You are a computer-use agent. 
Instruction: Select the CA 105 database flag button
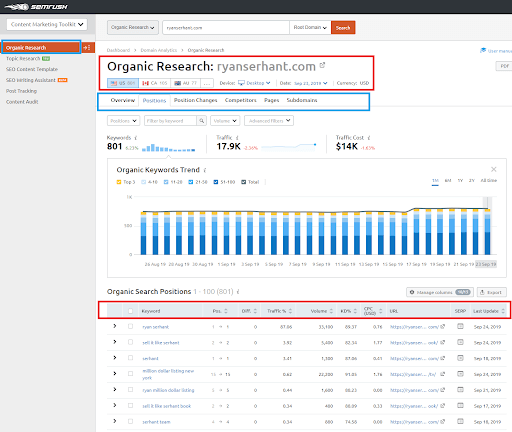tap(155, 83)
